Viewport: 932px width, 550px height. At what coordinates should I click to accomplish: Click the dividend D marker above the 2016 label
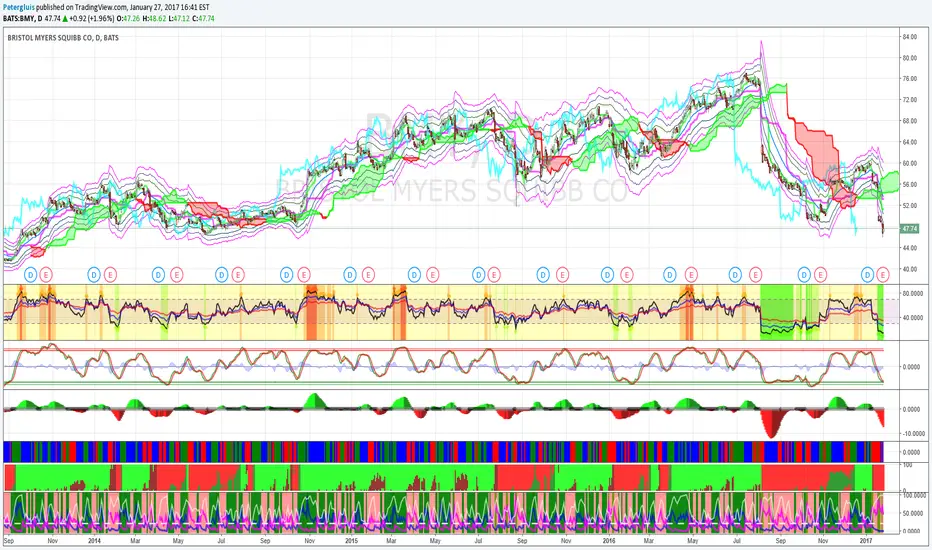click(607, 275)
